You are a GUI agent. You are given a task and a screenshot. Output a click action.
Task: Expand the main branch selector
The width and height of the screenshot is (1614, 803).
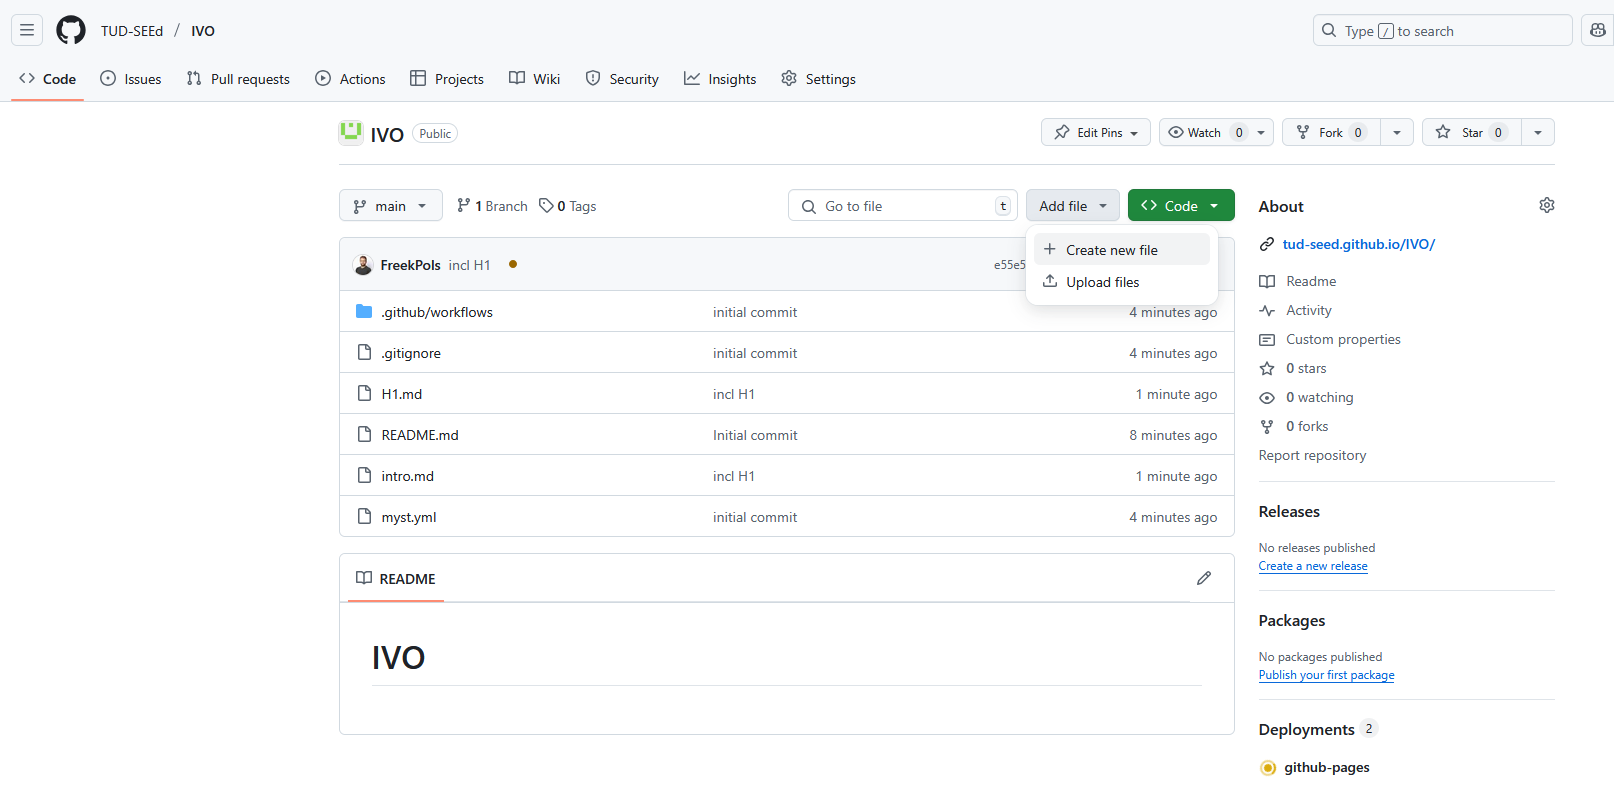(390, 206)
